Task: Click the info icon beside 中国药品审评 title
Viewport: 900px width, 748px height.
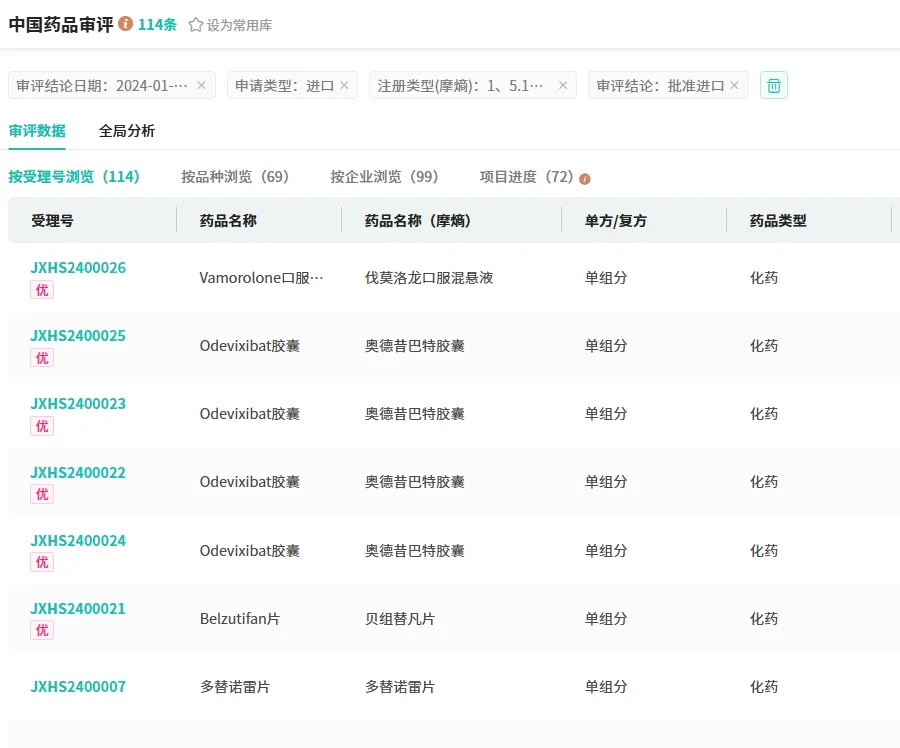Action: (x=125, y=24)
